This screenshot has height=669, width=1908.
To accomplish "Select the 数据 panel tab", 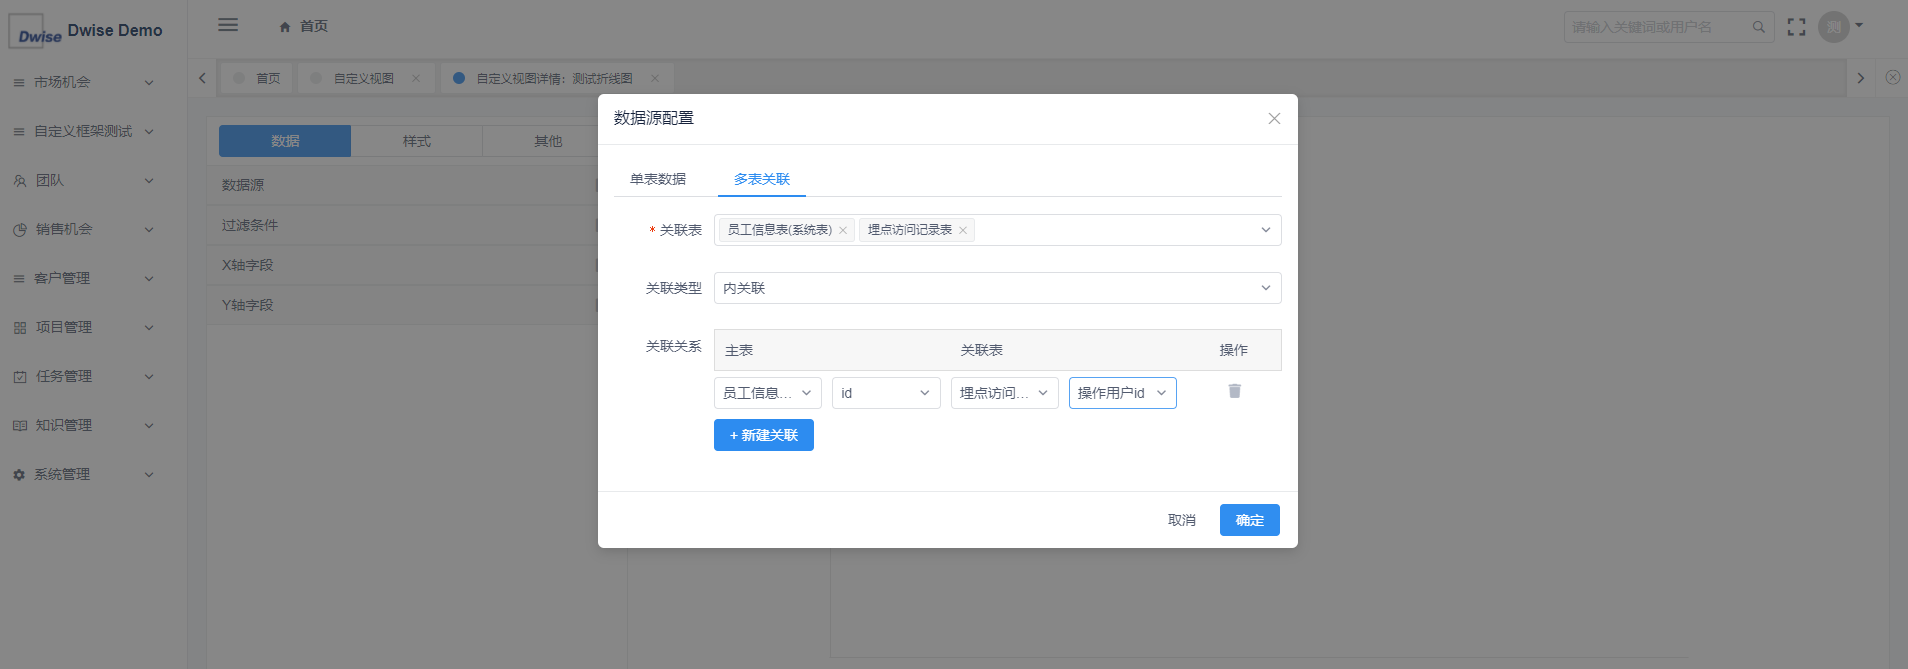I will (285, 141).
